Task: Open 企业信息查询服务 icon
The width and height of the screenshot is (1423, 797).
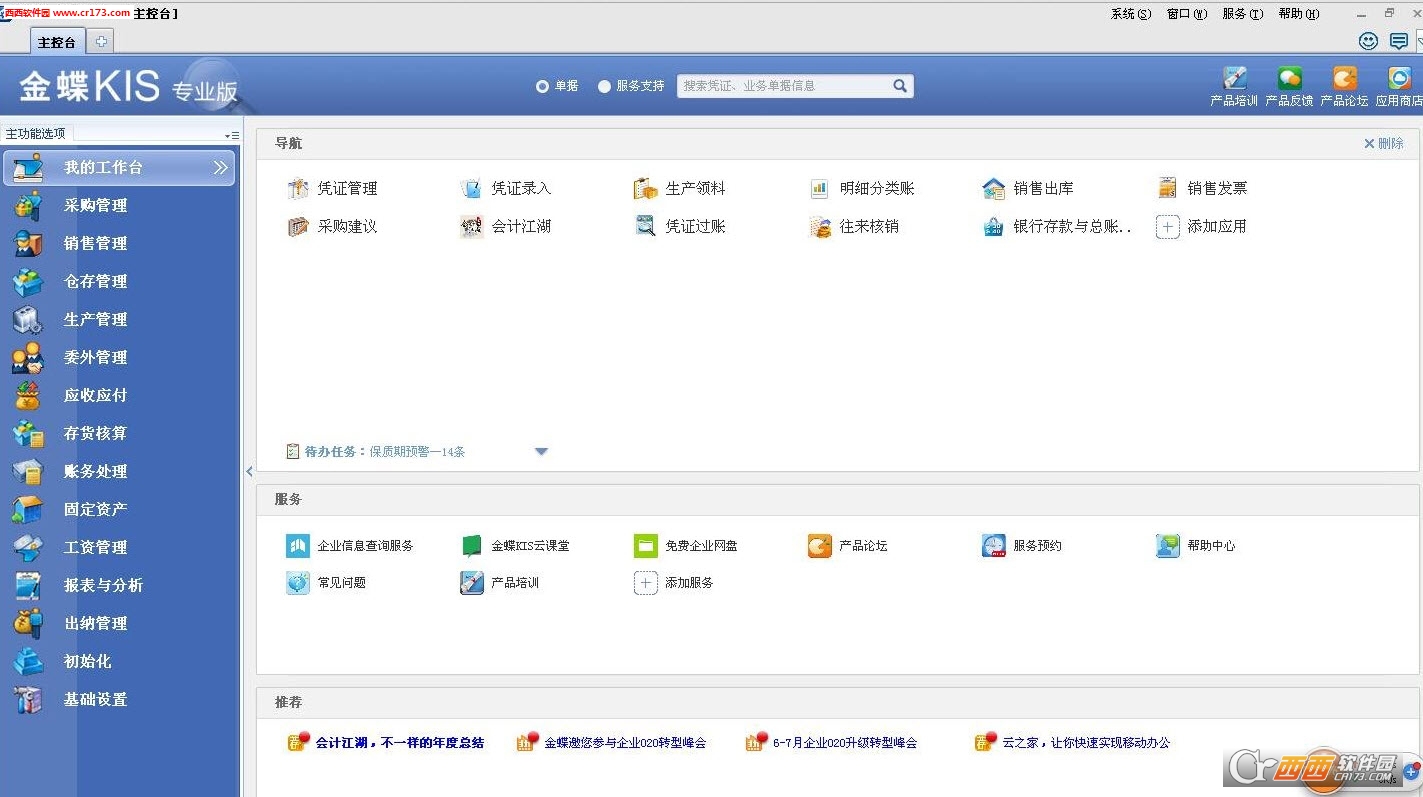Action: point(298,545)
